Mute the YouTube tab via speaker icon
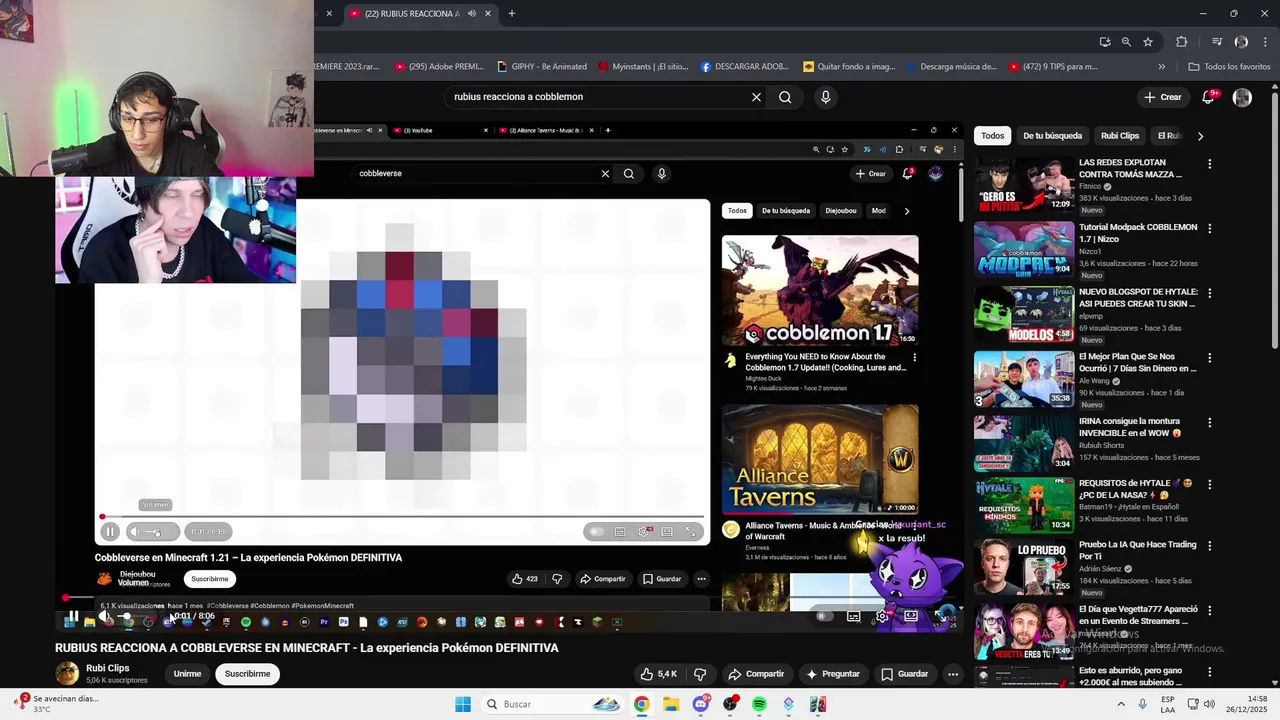1280x720 pixels. coord(472,14)
